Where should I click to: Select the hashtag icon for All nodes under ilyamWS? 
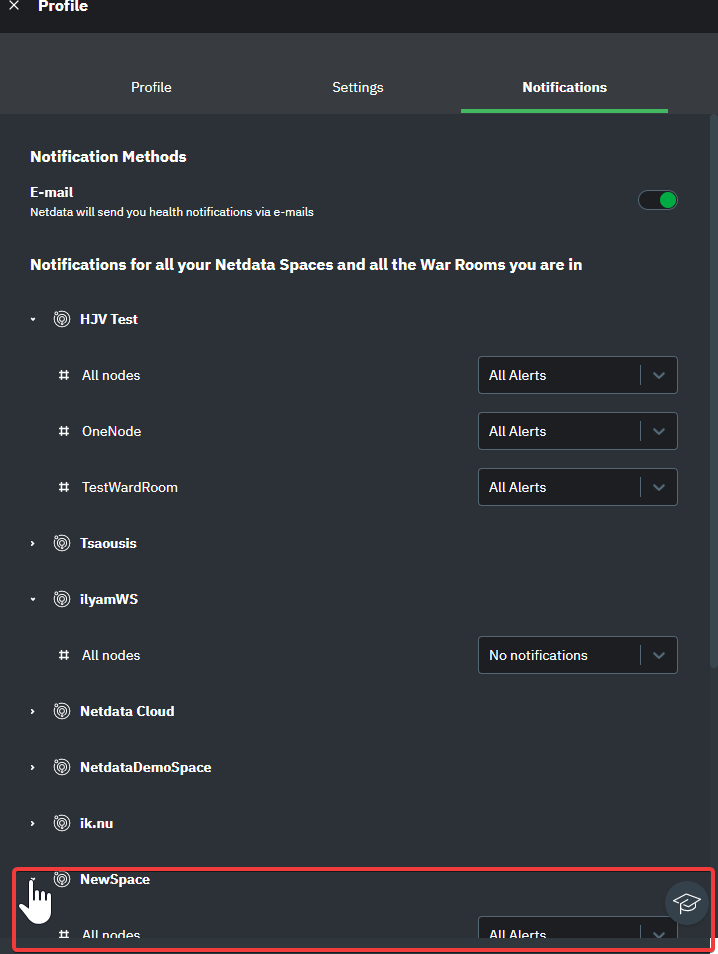point(65,655)
